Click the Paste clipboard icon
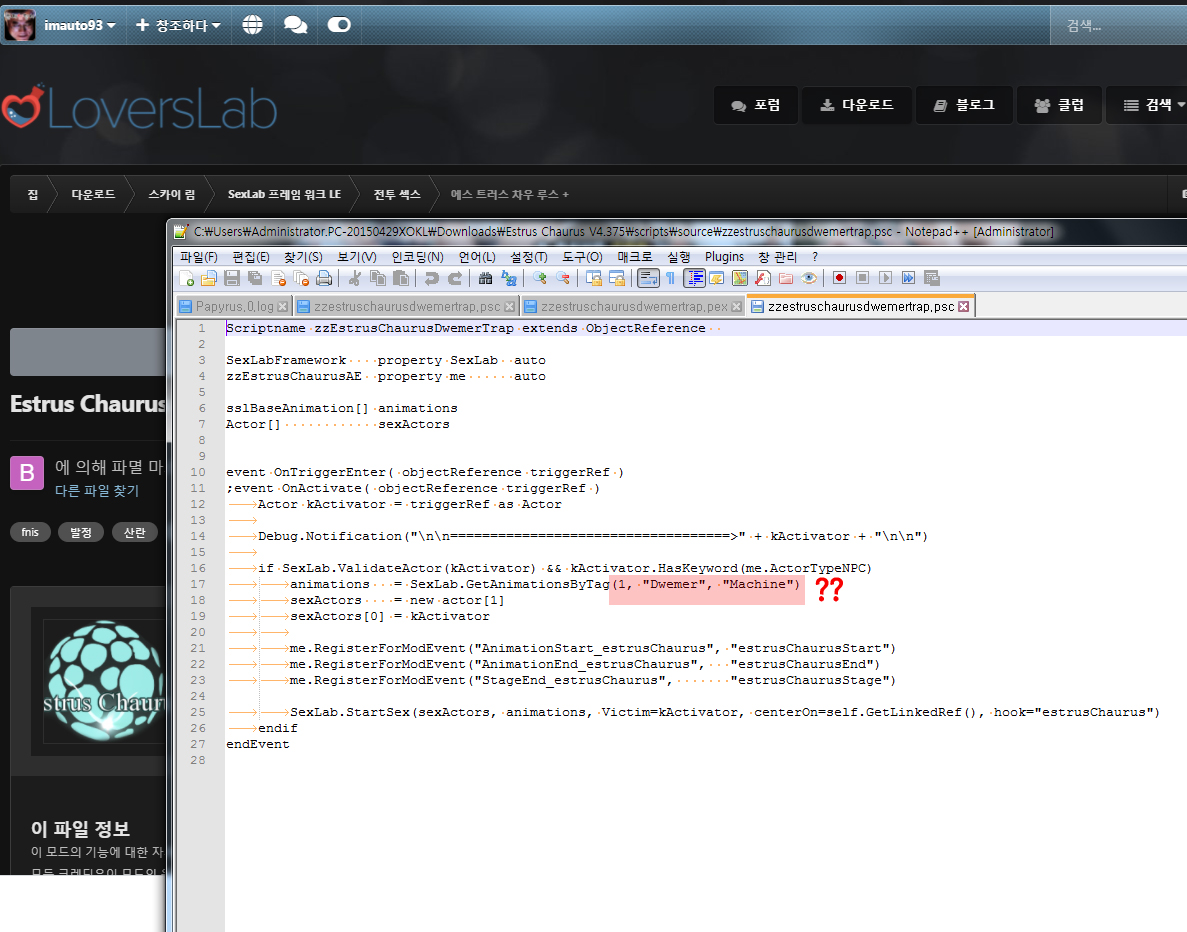1187x932 pixels. pos(400,279)
